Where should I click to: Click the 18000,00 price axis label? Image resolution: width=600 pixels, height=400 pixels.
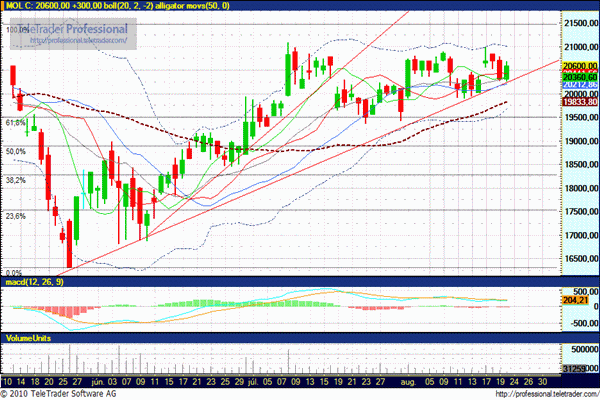tap(581, 188)
